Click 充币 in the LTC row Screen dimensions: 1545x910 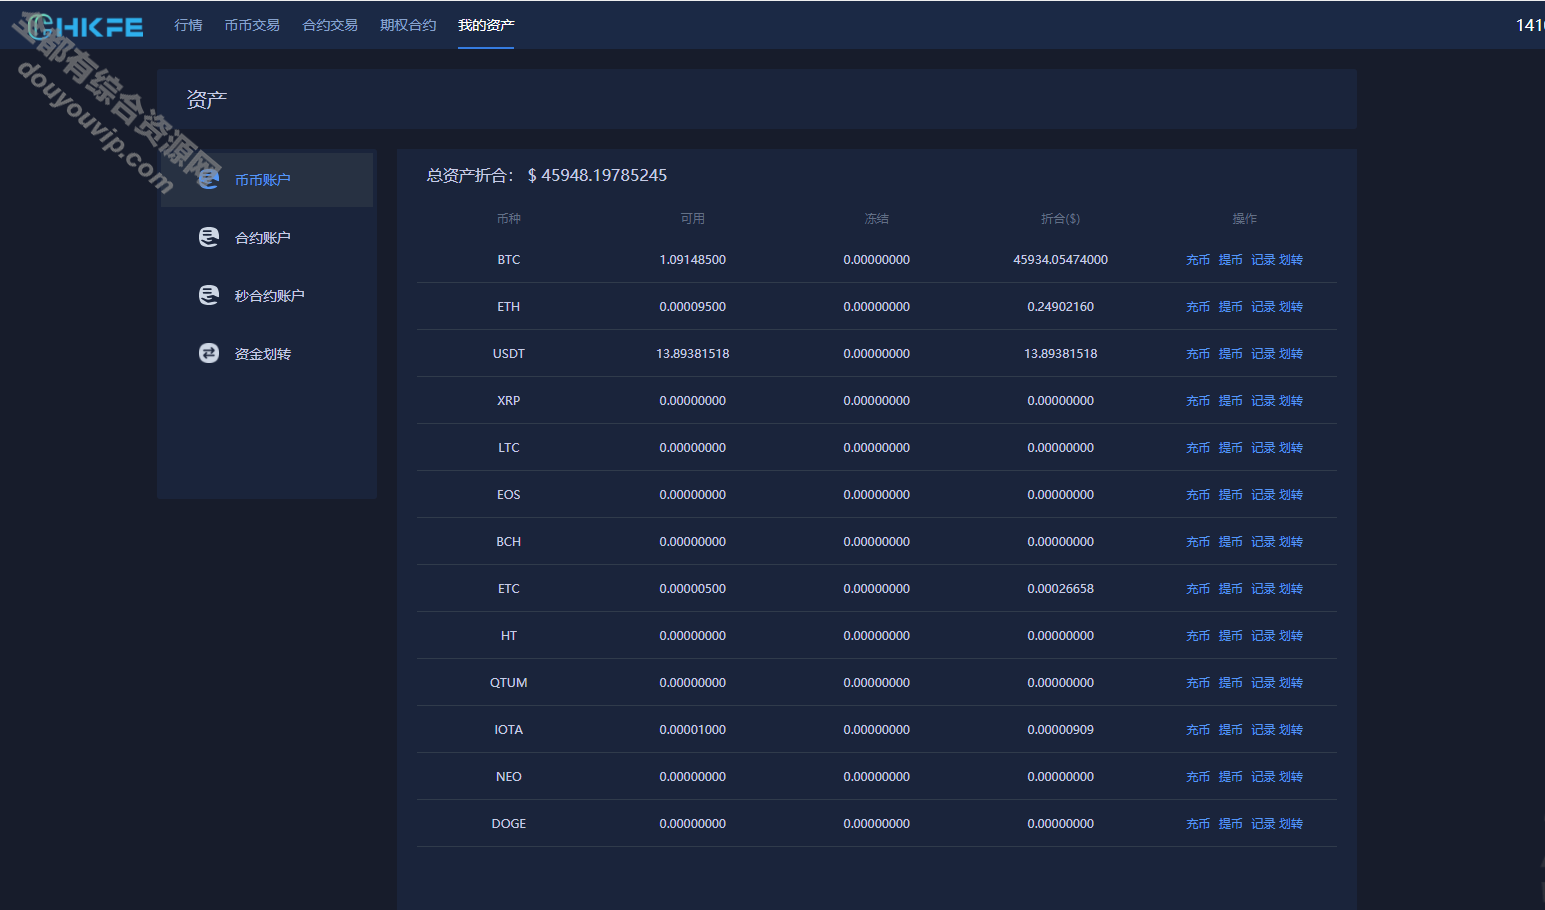(x=1198, y=448)
